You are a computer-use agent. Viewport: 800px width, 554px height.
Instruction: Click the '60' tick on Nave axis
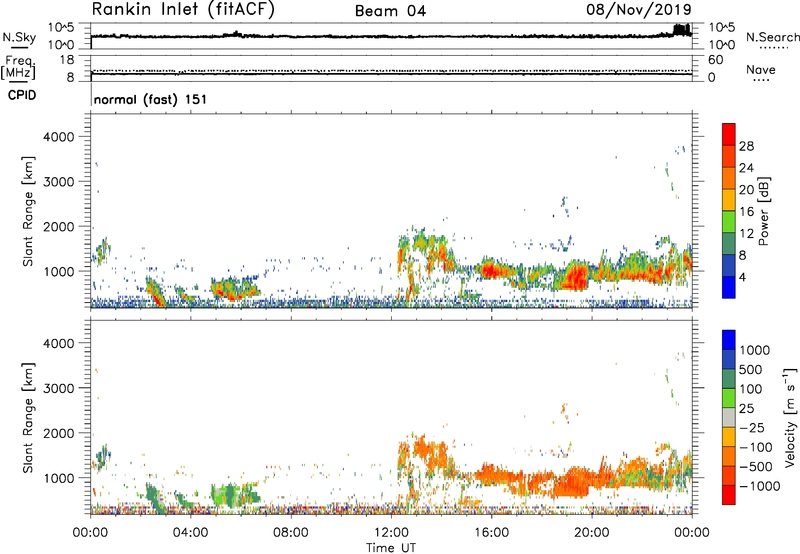pyautogui.click(x=715, y=60)
